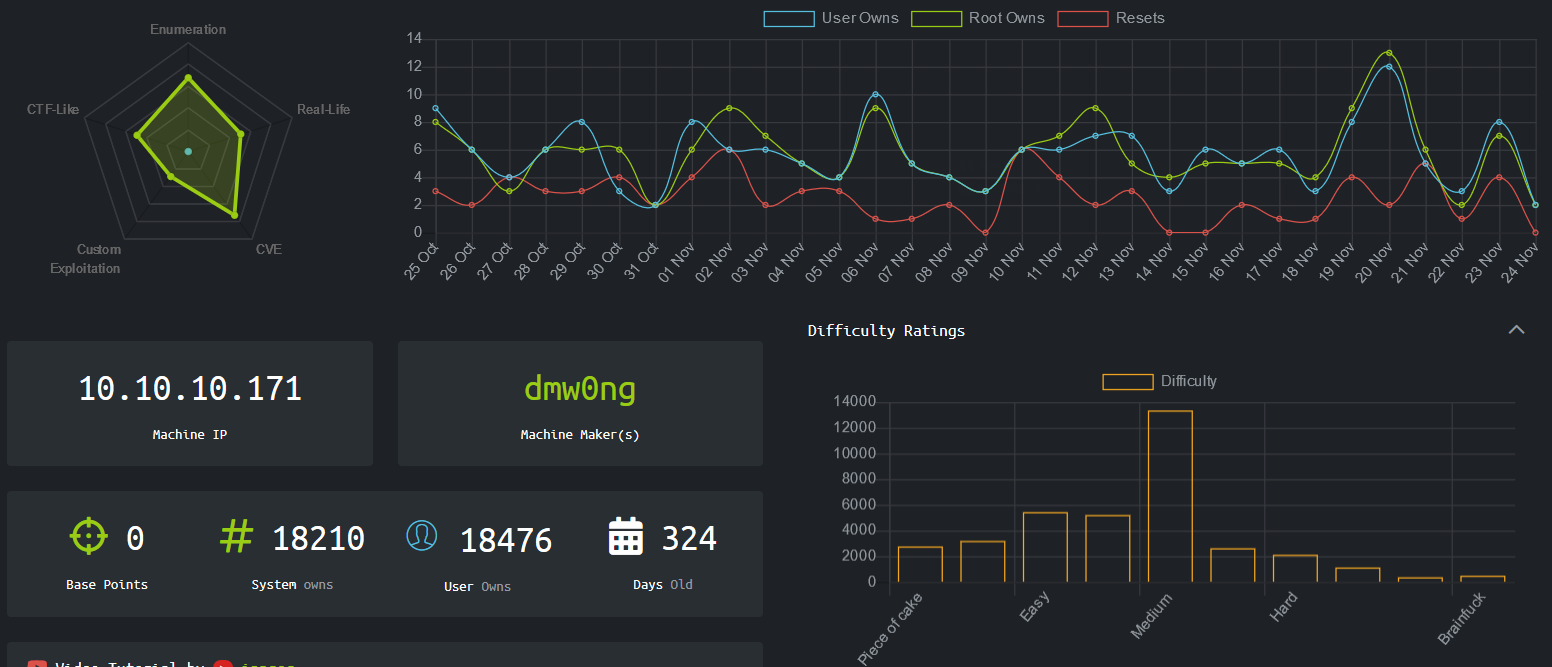Click the User Owns profile icon

(x=422, y=536)
